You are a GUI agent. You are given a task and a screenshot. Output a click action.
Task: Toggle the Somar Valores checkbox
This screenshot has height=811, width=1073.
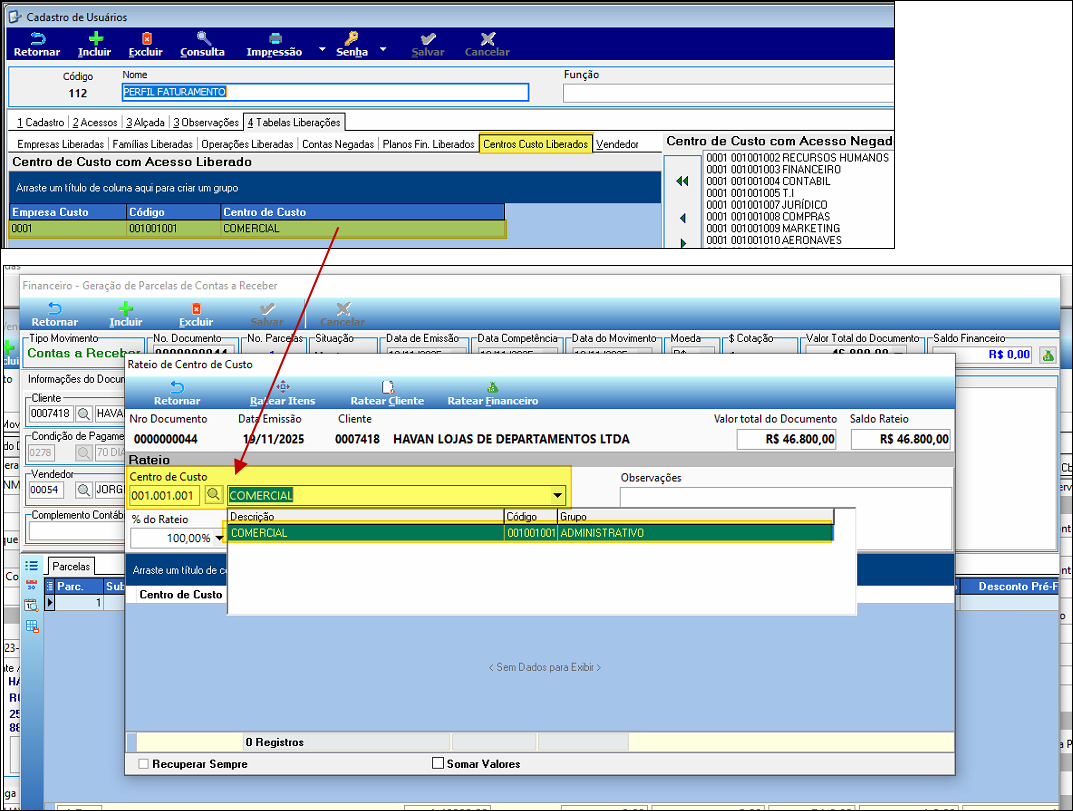(x=438, y=764)
